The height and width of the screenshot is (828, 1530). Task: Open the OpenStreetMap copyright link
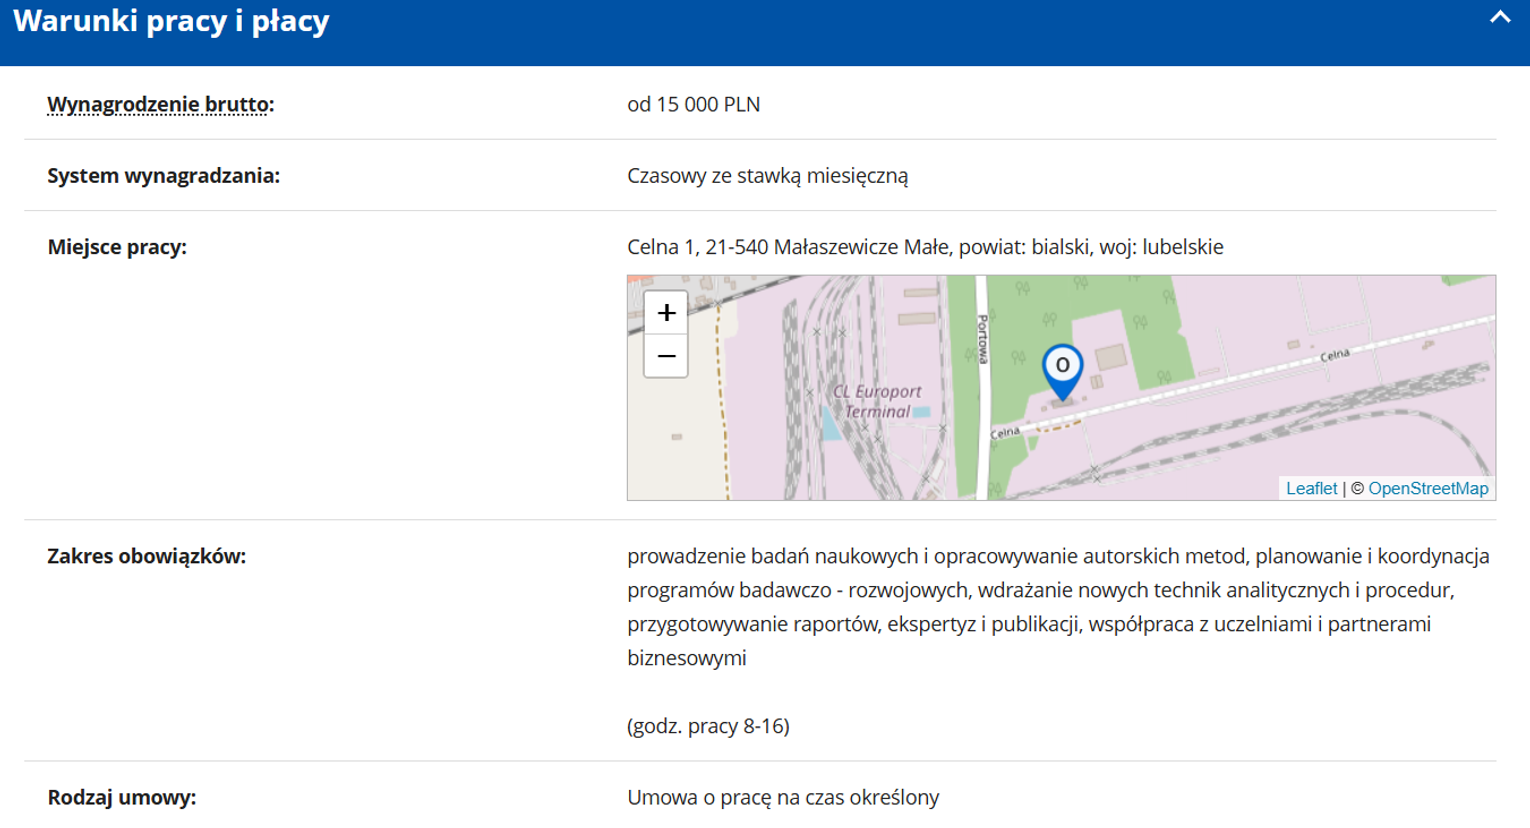[x=1427, y=488]
